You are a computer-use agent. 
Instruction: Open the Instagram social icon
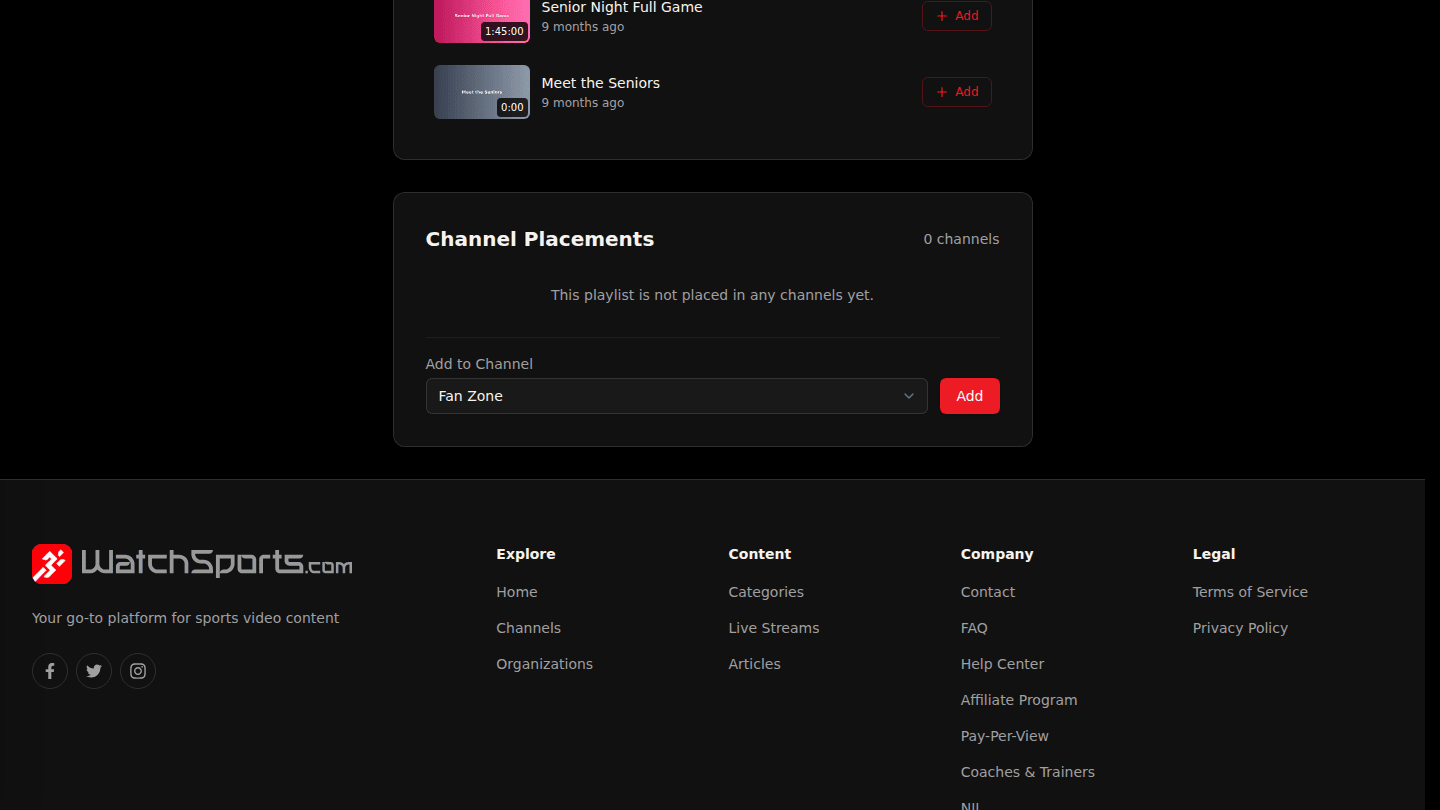tap(138, 671)
